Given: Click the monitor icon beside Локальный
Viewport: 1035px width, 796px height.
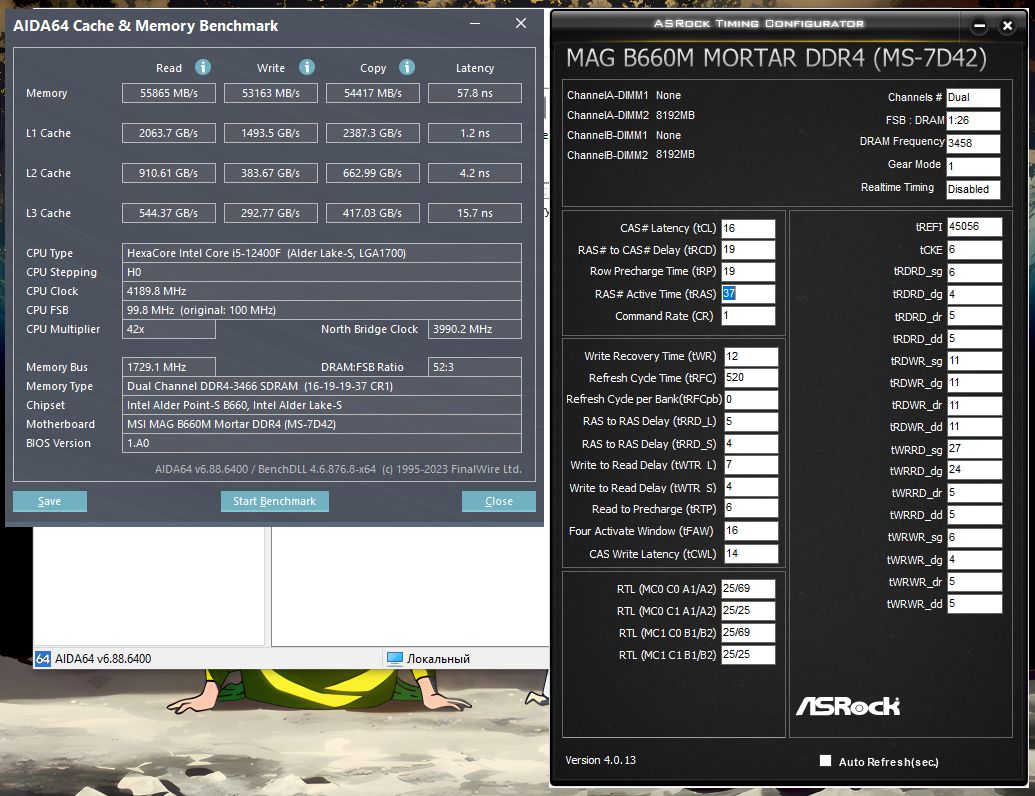Looking at the screenshot, I should click(x=395, y=659).
